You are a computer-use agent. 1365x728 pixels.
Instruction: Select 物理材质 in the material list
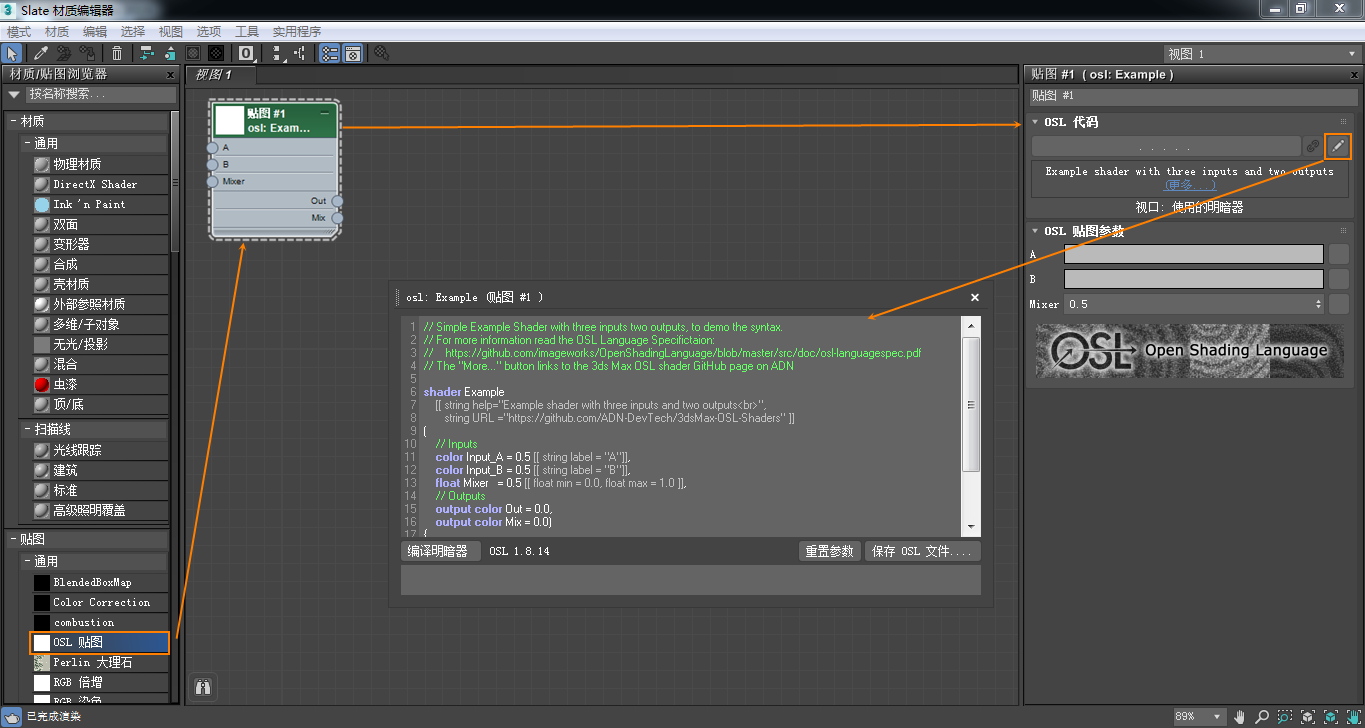coord(99,164)
